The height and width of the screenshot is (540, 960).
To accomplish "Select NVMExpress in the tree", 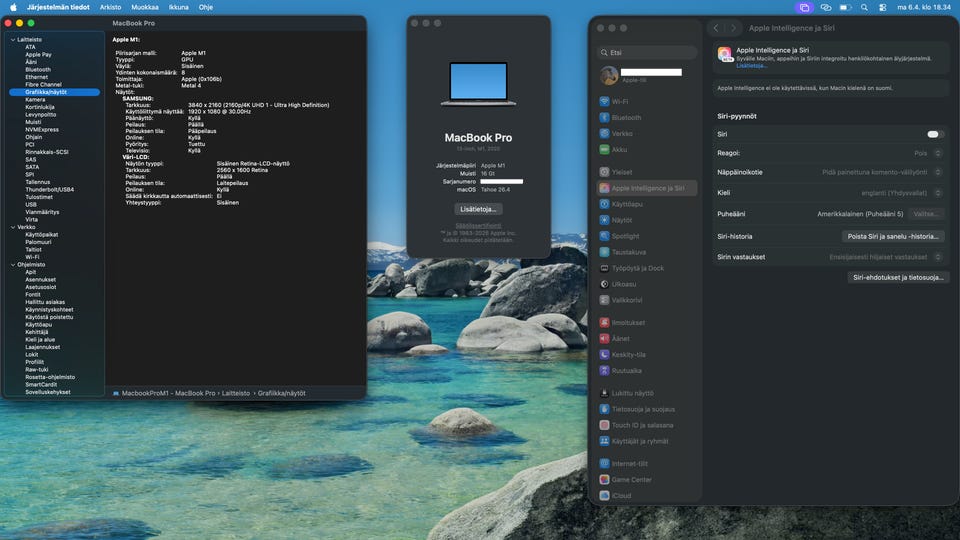I will click(42, 130).
